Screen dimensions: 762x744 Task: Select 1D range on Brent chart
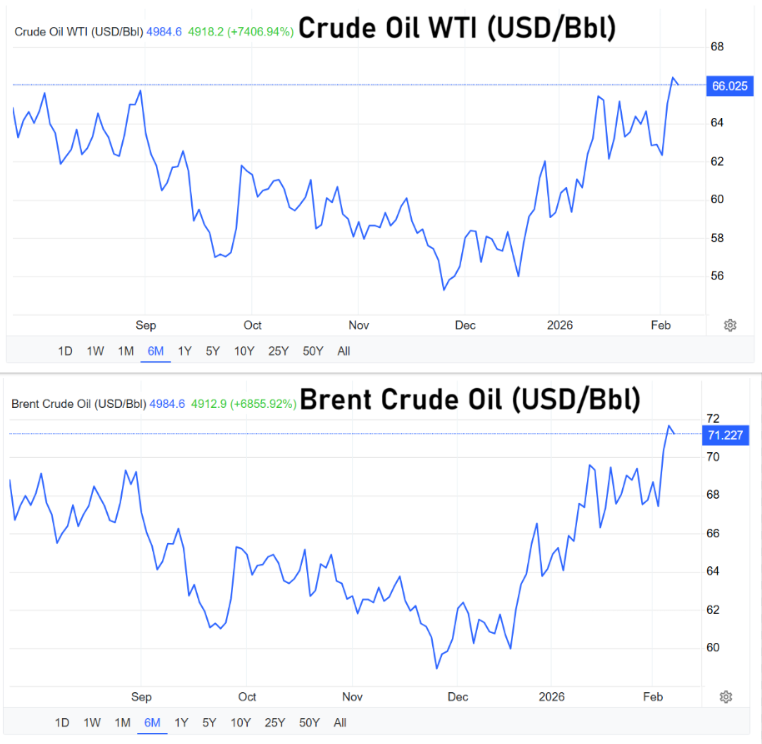(62, 722)
